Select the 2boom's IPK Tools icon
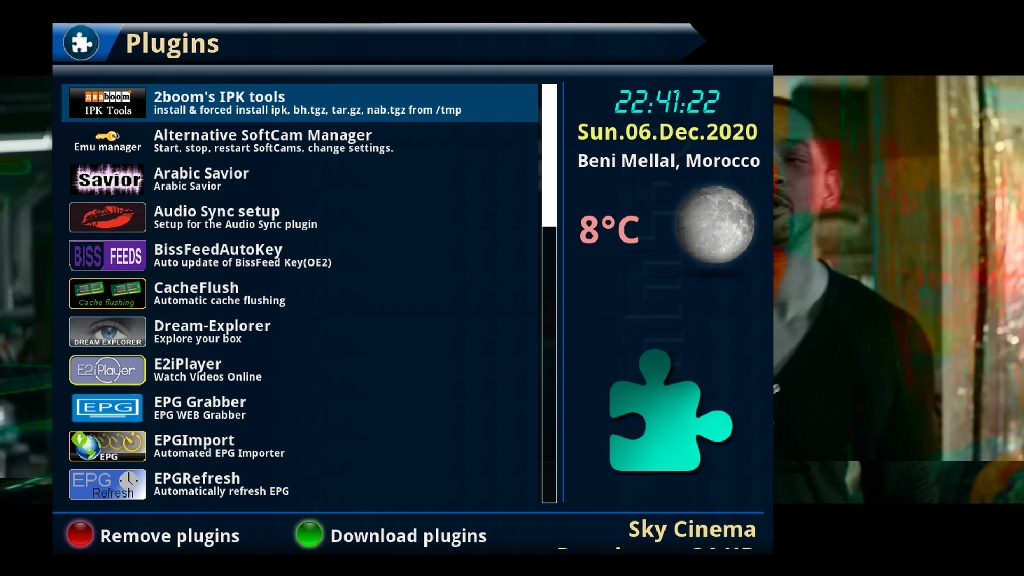Viewport: 1024px width, 576px height. (108, 103)
